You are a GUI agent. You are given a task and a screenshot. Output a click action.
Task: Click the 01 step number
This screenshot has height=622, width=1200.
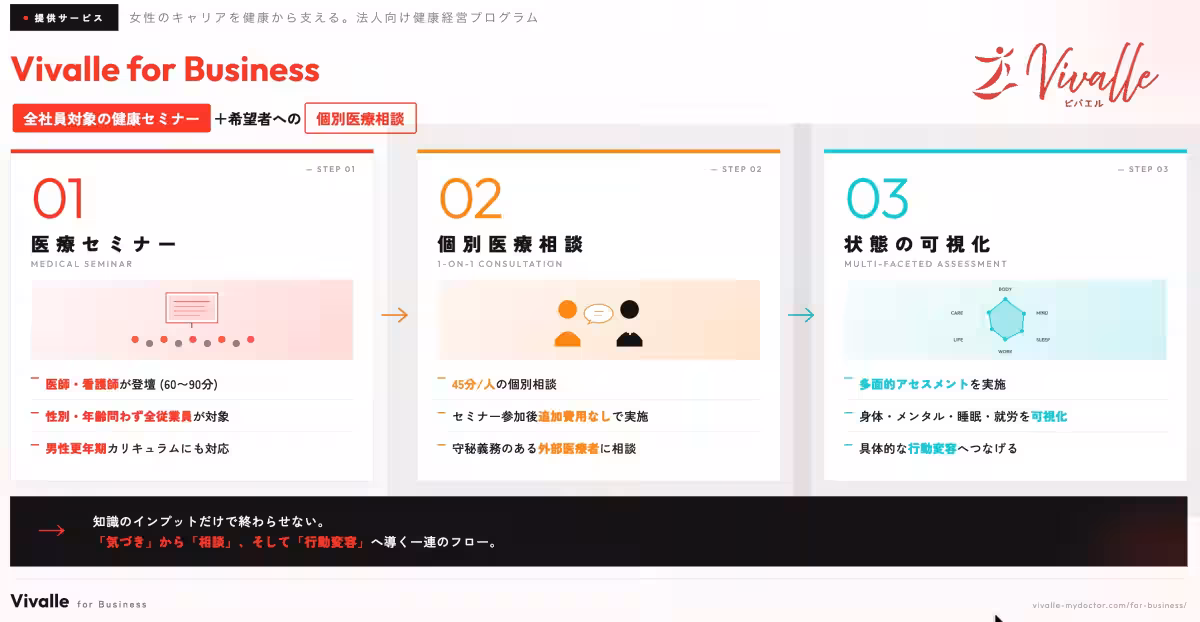pos(58,198)
